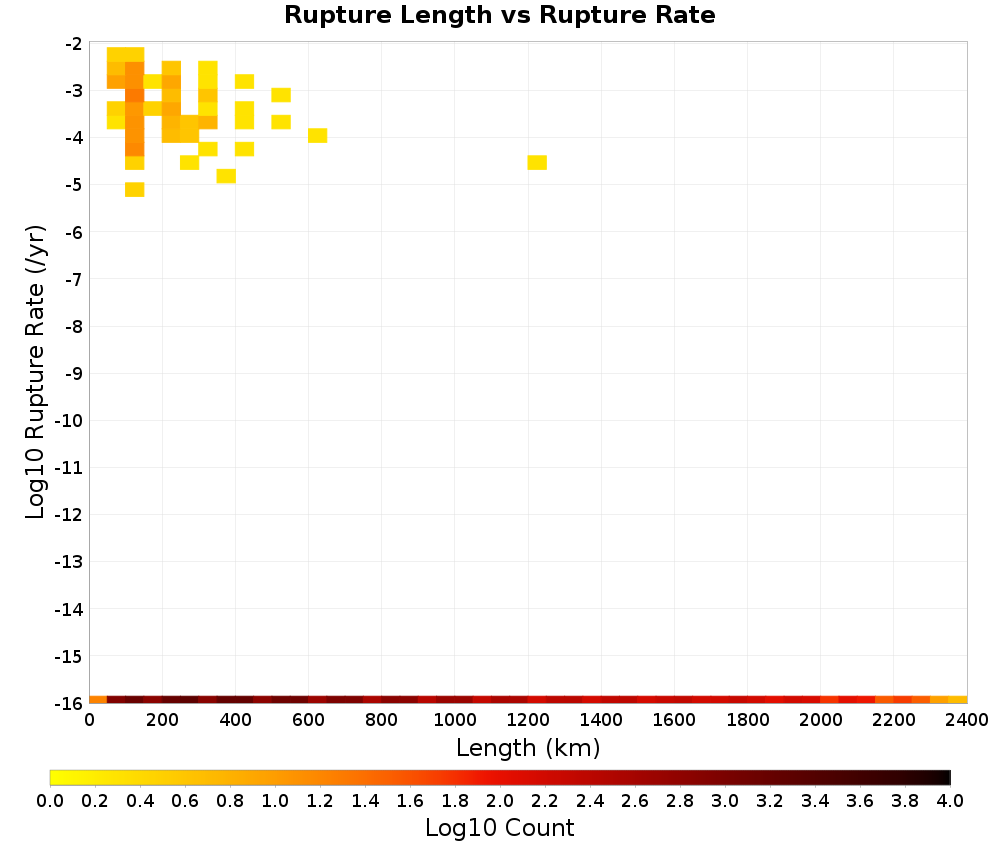Click the color scale gradient bar
This screenshot has height=850, width=1000.
(500, 777)
